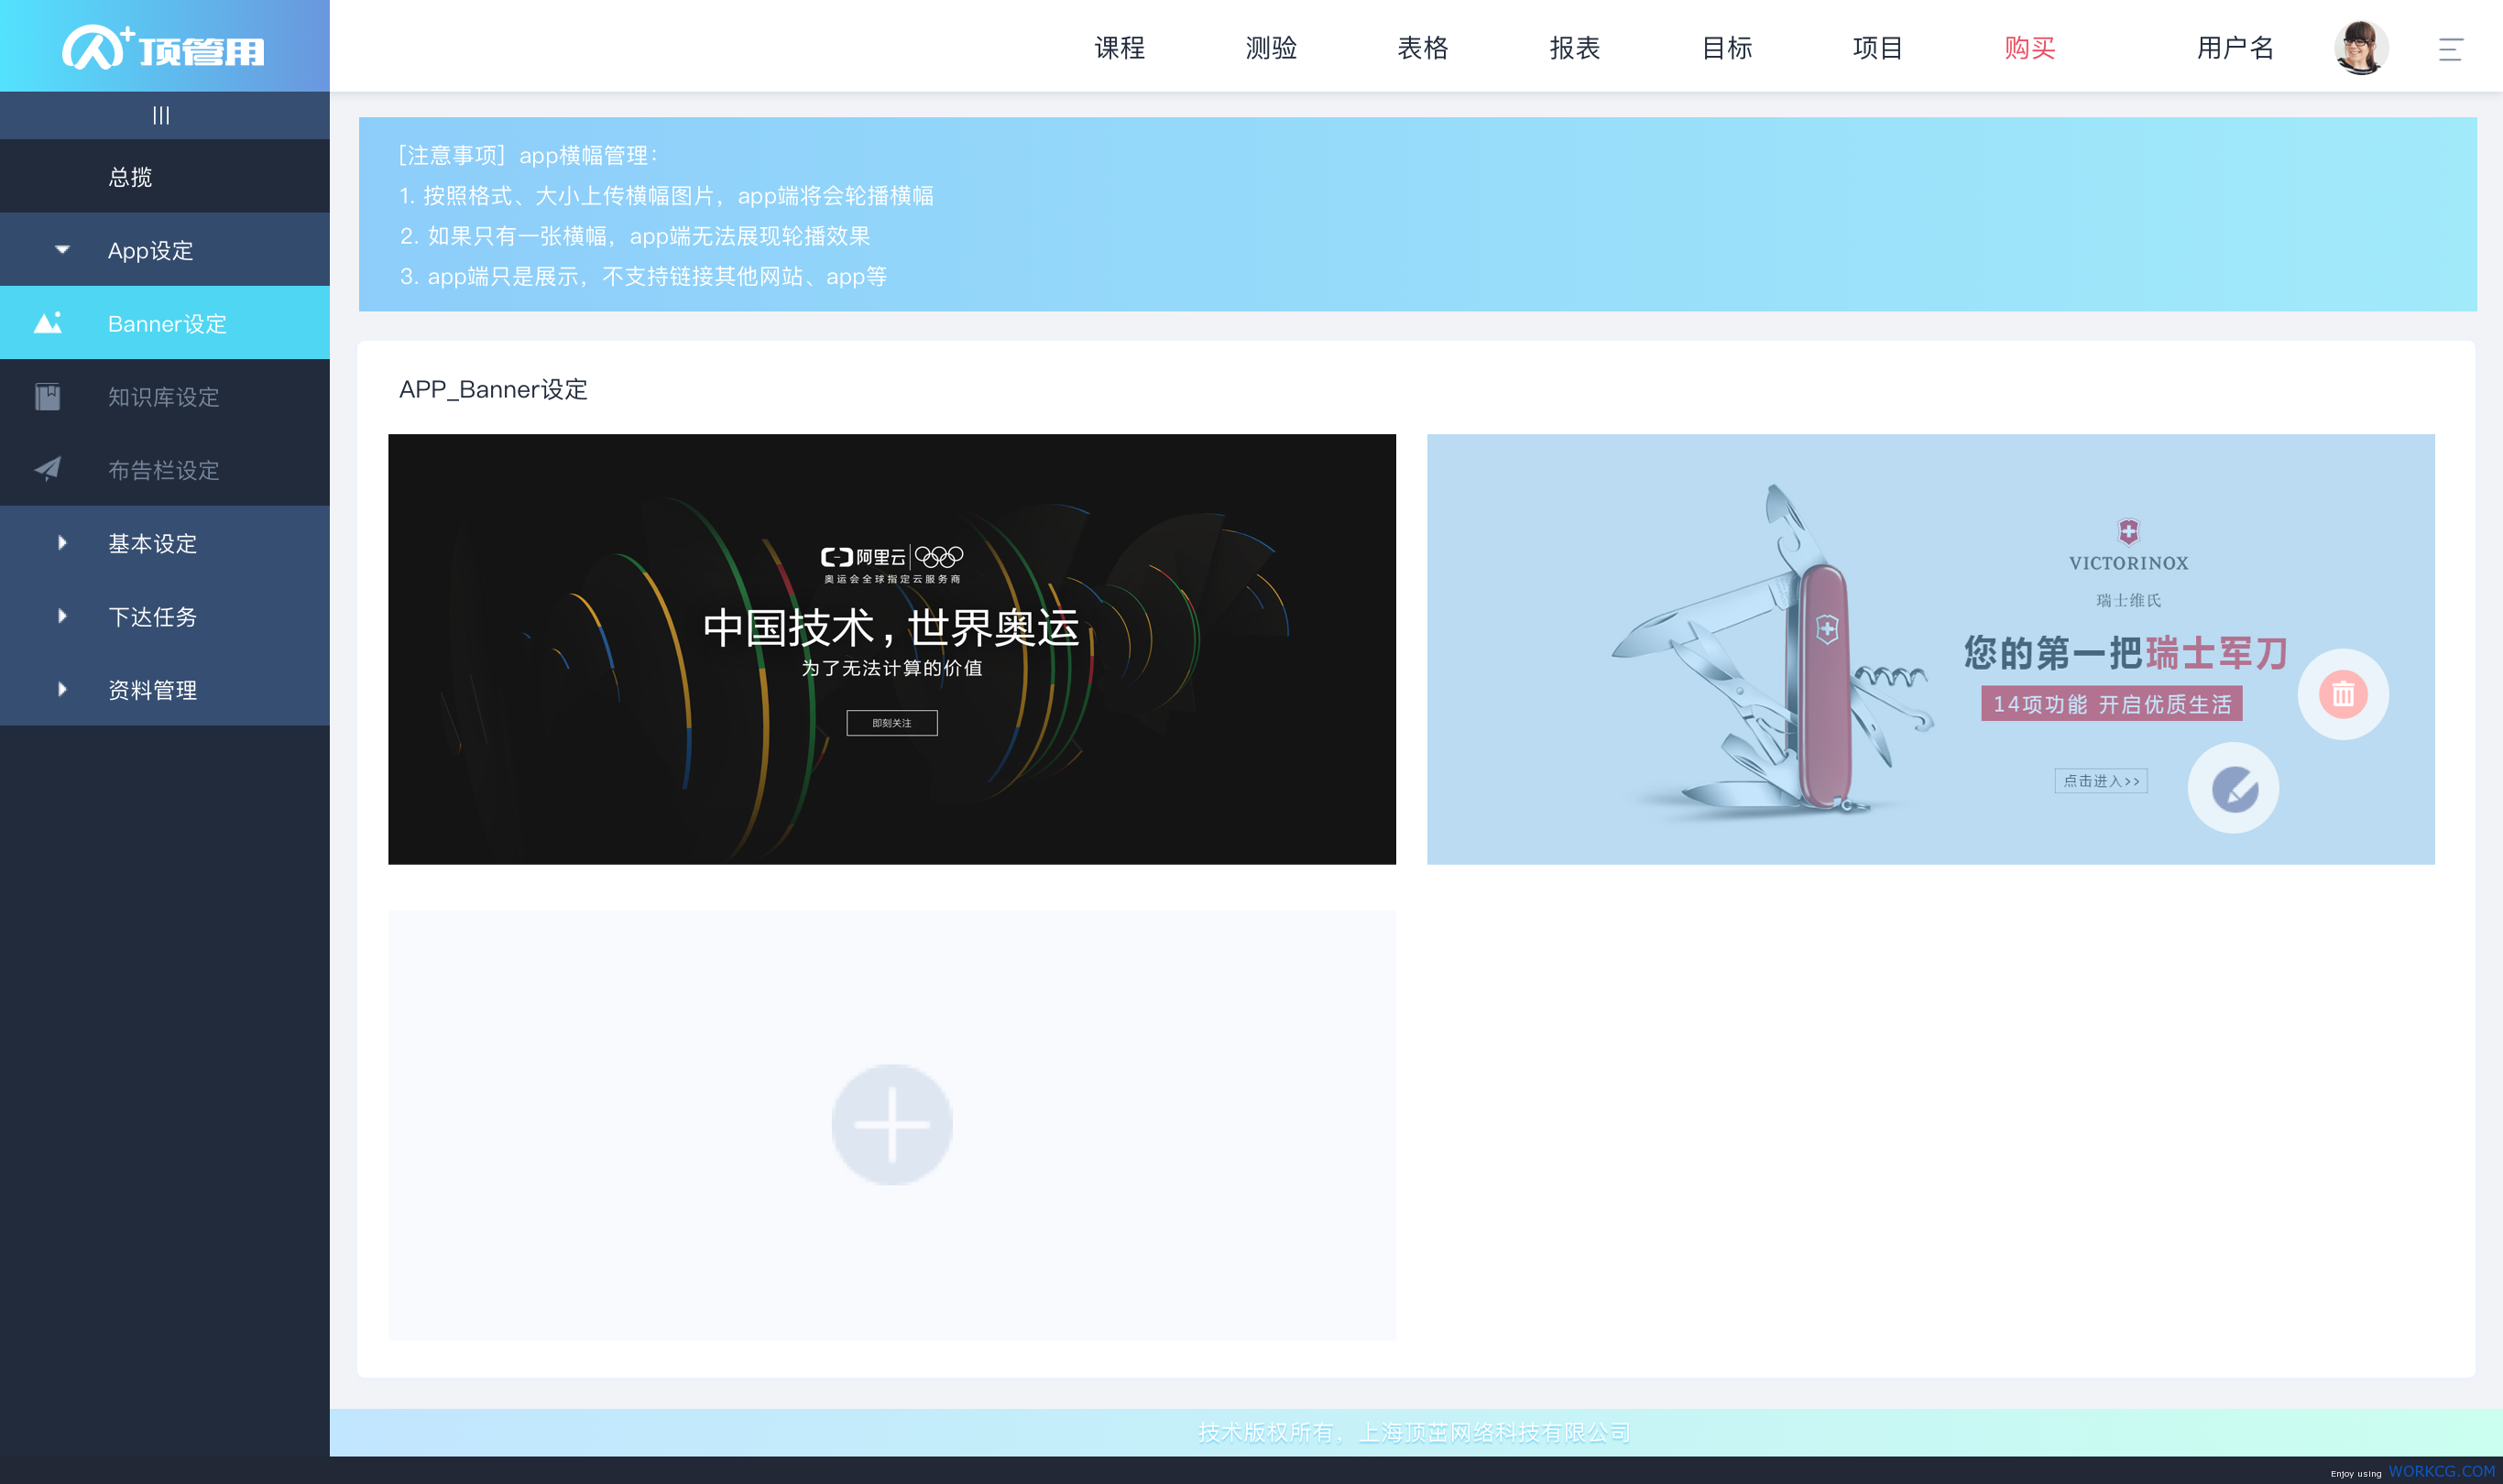This screenshot has height=1484, width=2503.
Task: Delete the Victorinox banner via trash icon
Action: click(x=2342, y=694)
